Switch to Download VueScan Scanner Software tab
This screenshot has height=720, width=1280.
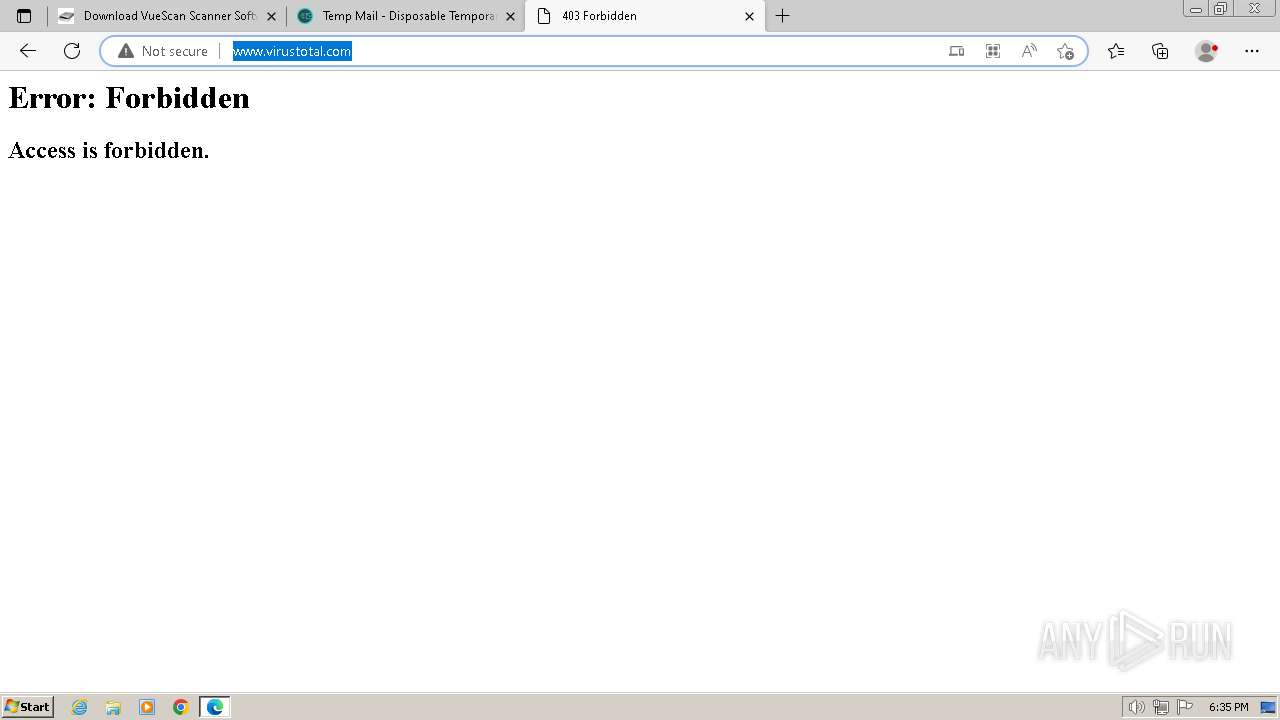[167, 16]
